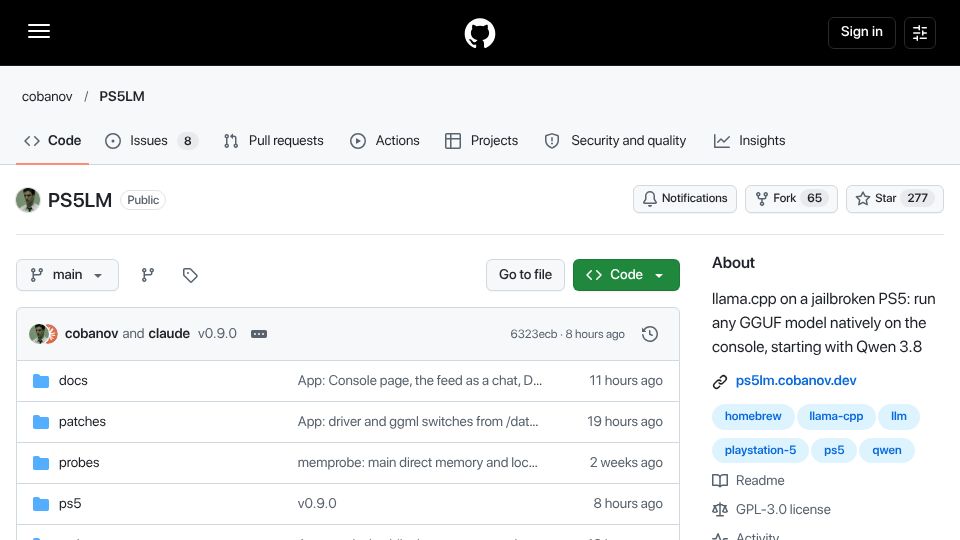Open the appearance settings sliders icon
Viewport: 960px width, 540px height.
[x=920, y=32]
